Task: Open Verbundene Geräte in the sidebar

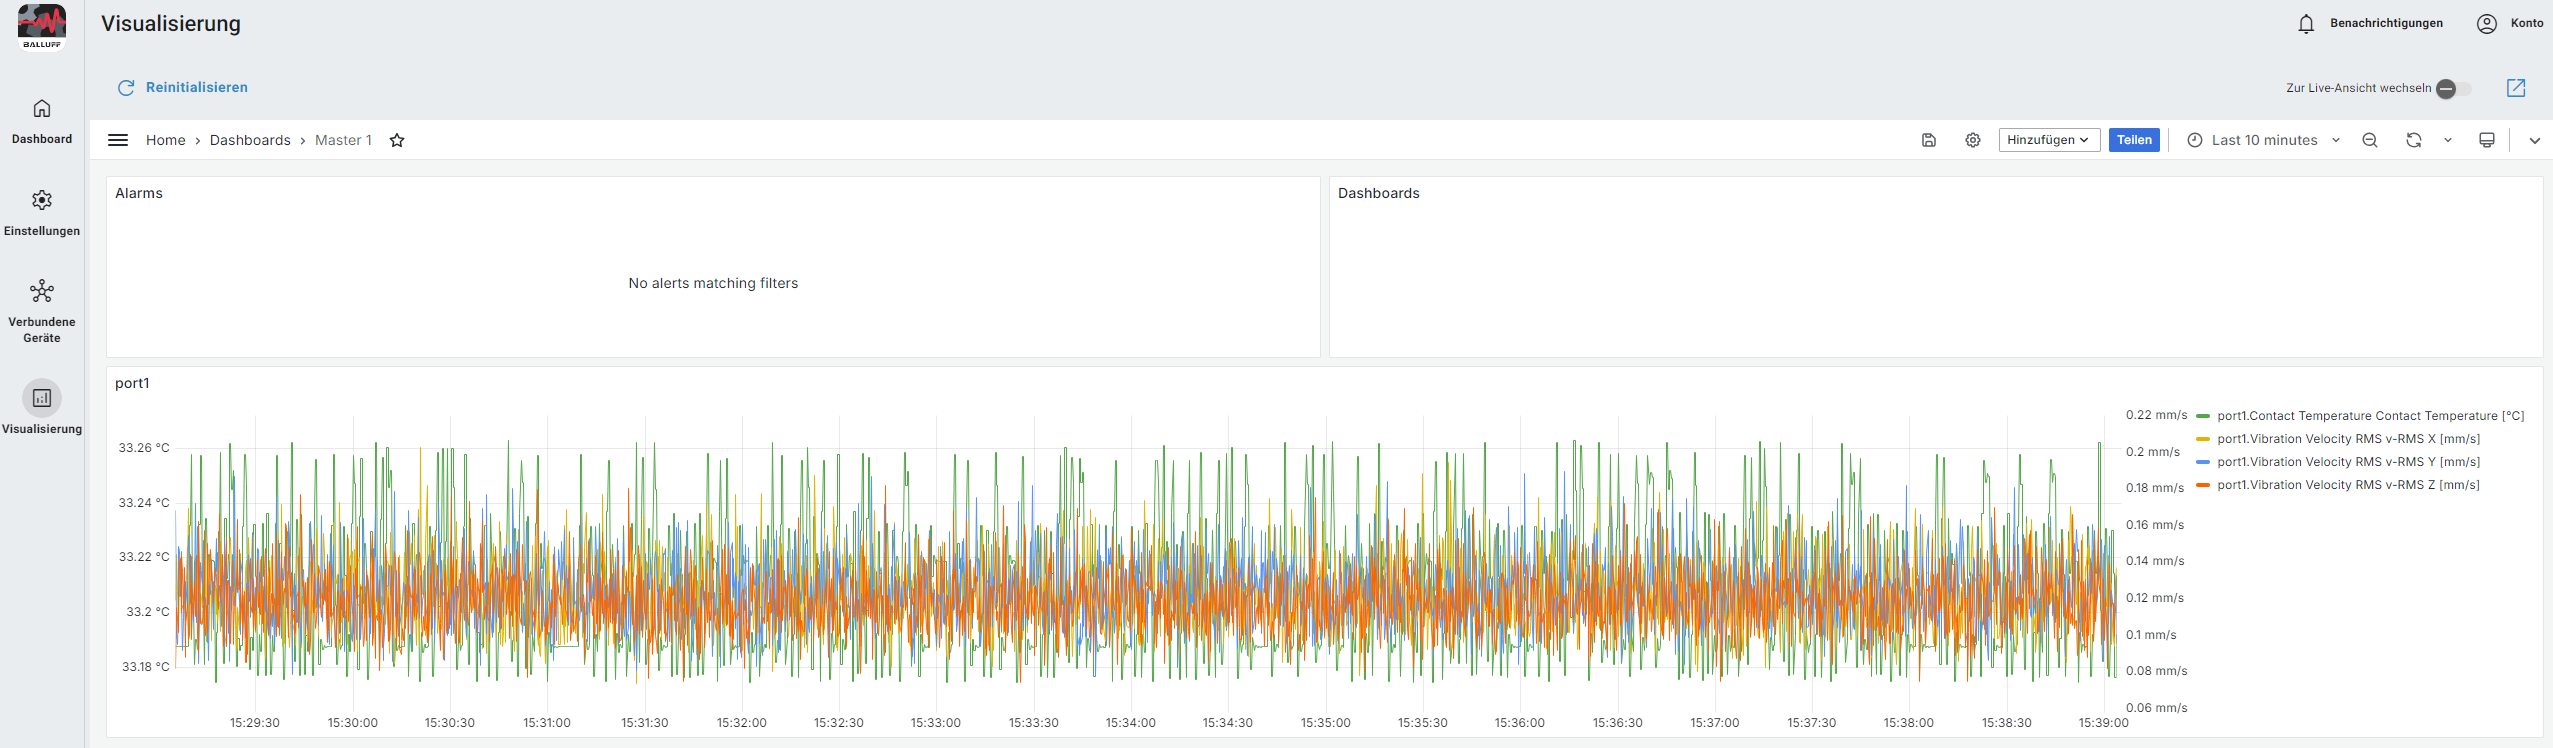Action: tap(42, 310)
